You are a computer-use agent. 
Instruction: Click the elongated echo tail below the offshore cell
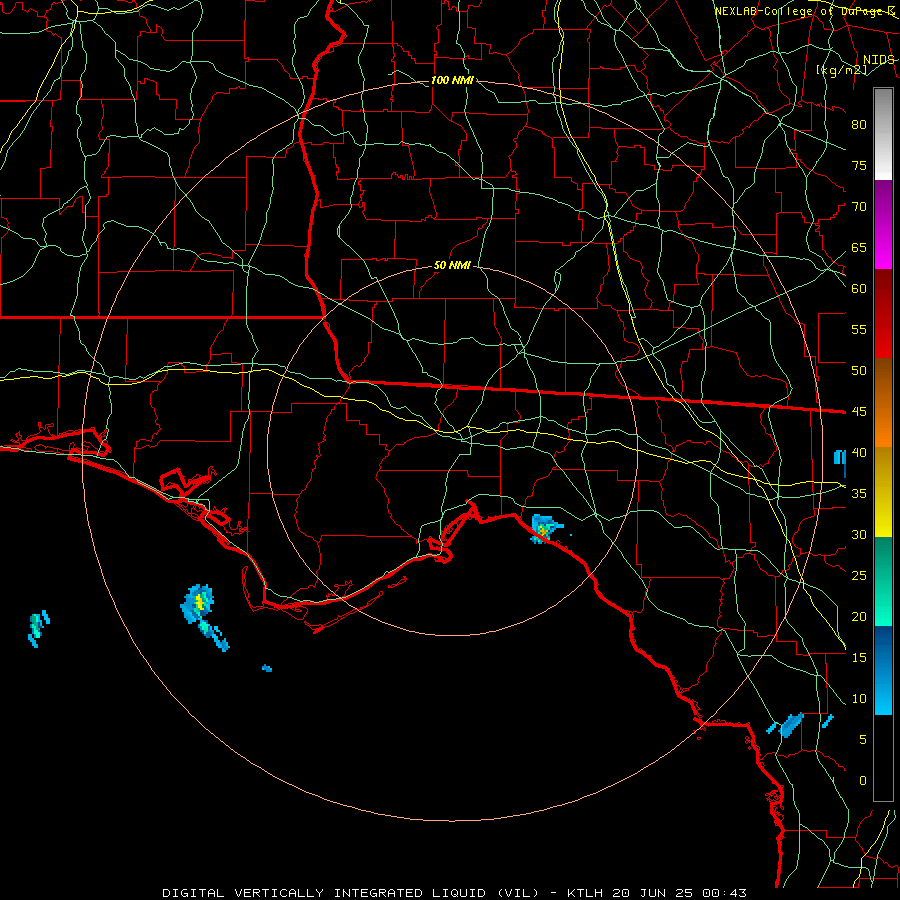[215, 636]
